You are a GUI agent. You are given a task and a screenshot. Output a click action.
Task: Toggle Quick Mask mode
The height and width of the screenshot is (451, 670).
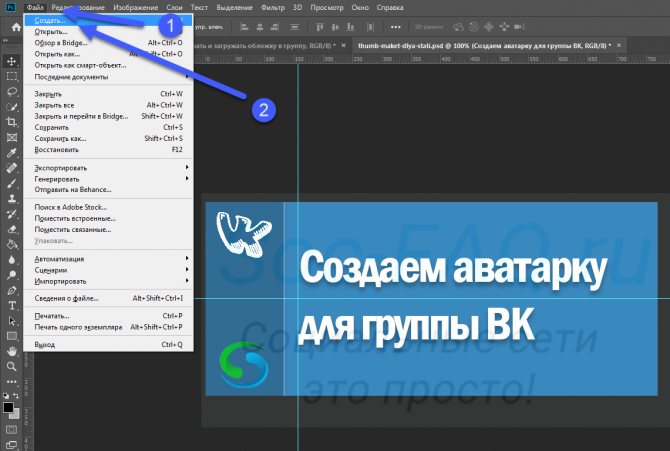coord(12,429)
